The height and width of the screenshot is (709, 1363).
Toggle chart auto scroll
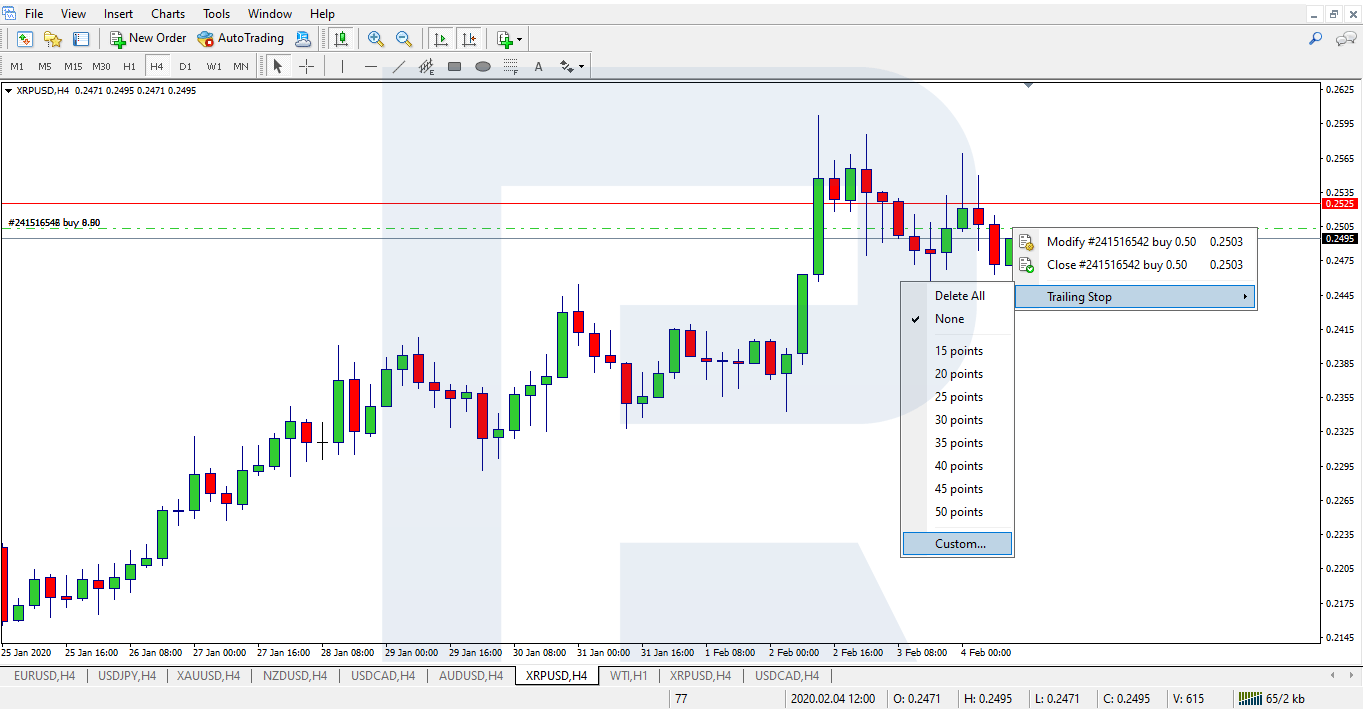(441, 38)
